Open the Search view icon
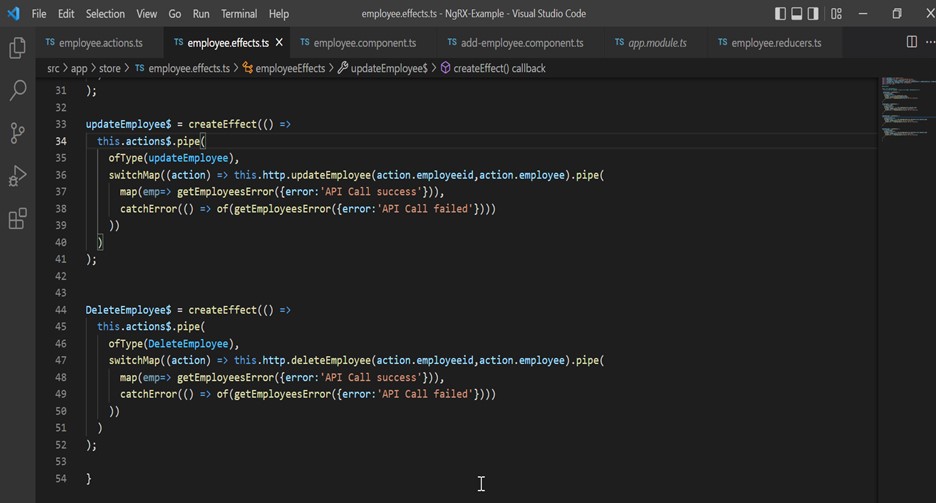This screenshot has width=936, height=503. 17,90
